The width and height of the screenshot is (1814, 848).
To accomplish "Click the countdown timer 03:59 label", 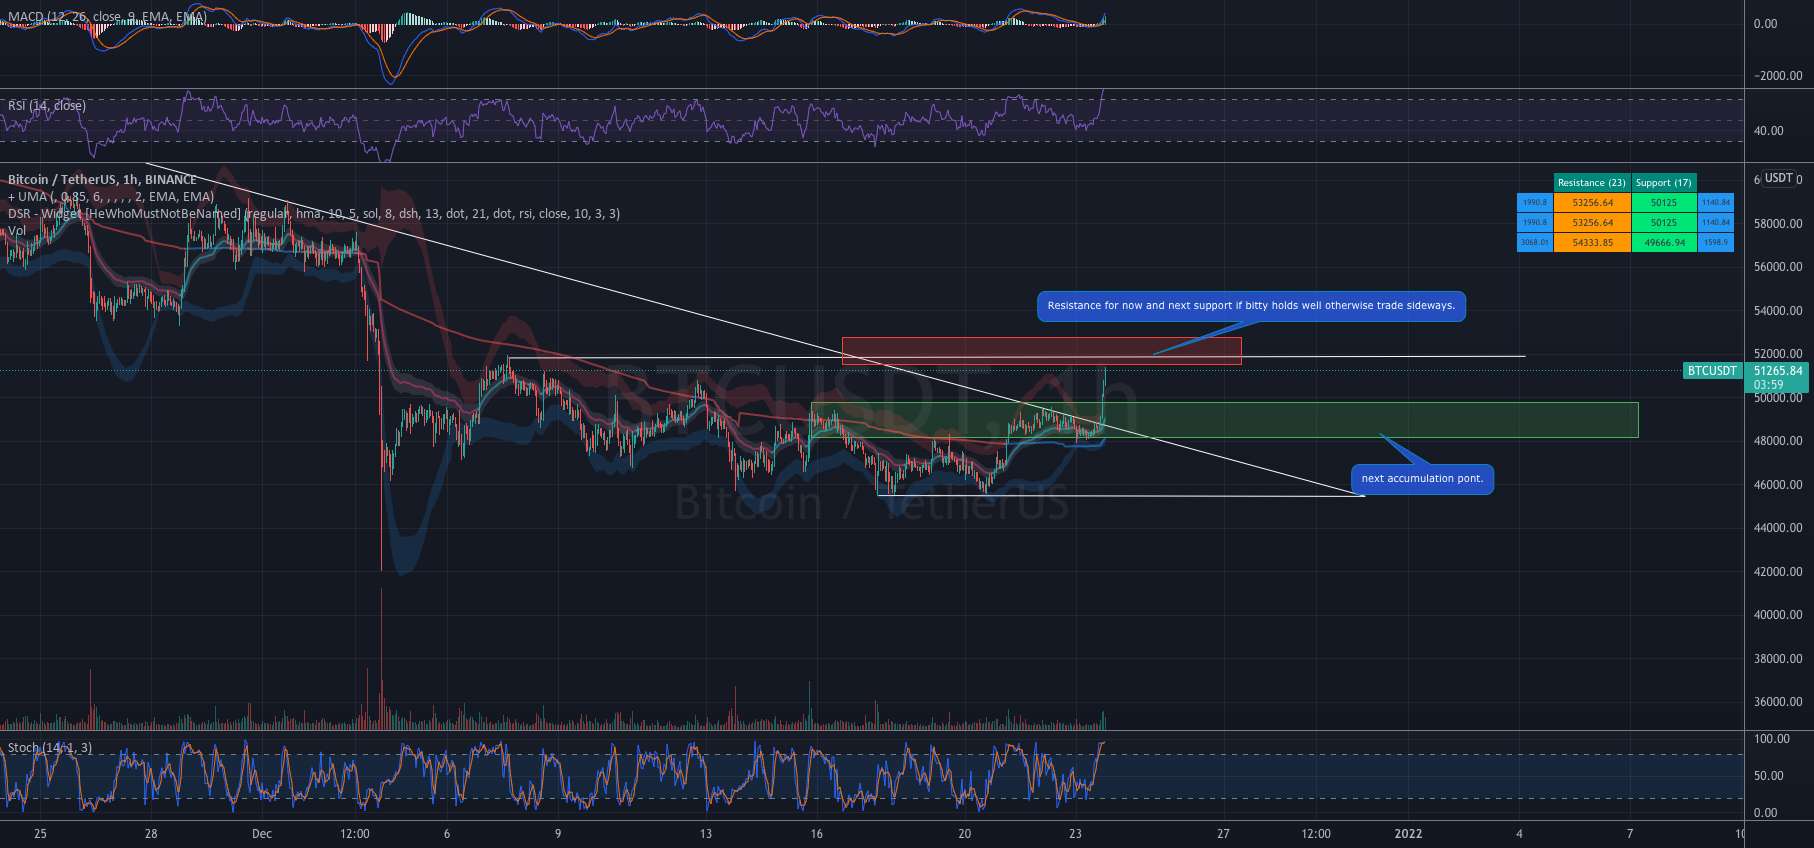I will 1768,385.
